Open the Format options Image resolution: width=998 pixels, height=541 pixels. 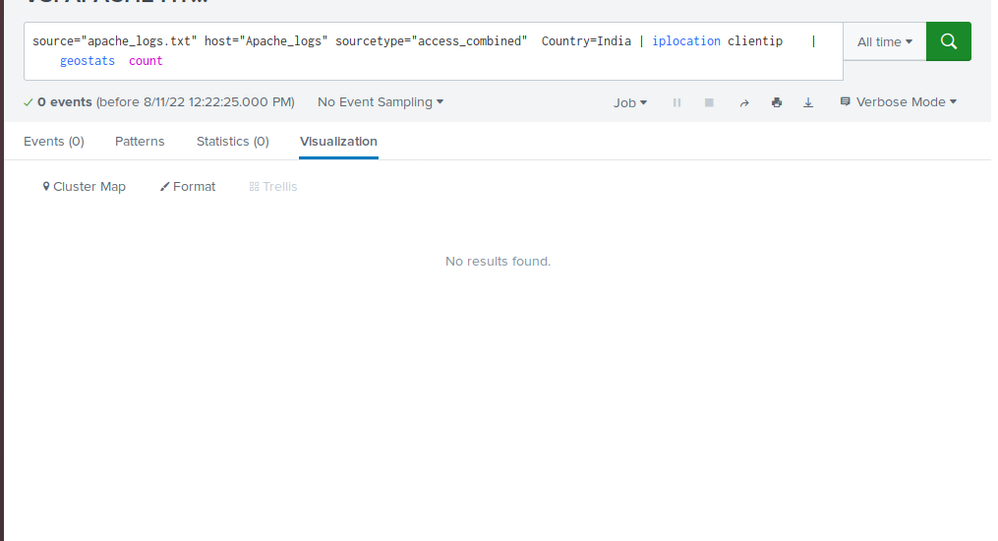[x=188, y=187]
